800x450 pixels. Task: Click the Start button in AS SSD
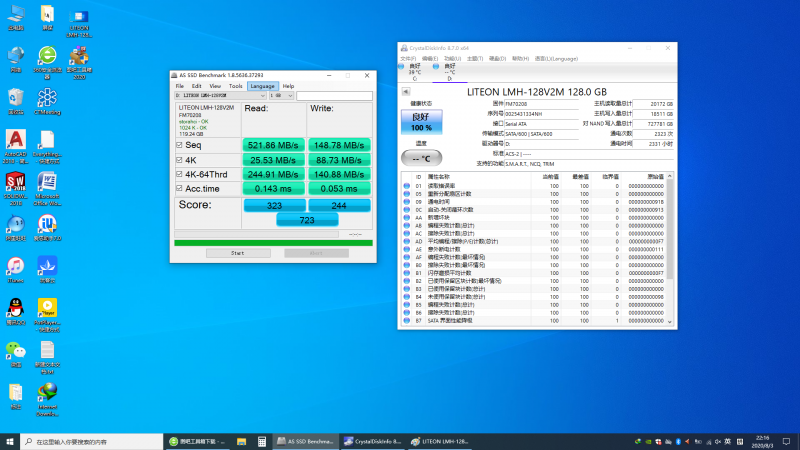click(238, 253)
